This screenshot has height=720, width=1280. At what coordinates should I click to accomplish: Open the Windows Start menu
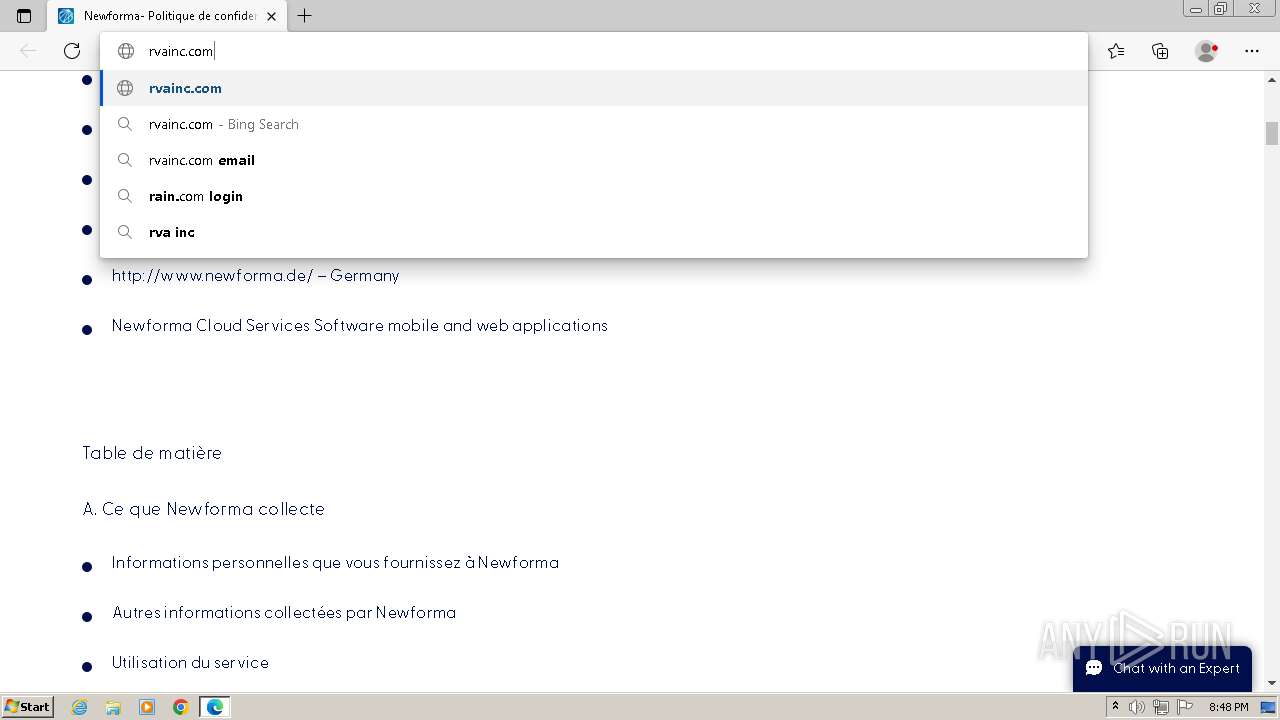[x=27, y=707]
